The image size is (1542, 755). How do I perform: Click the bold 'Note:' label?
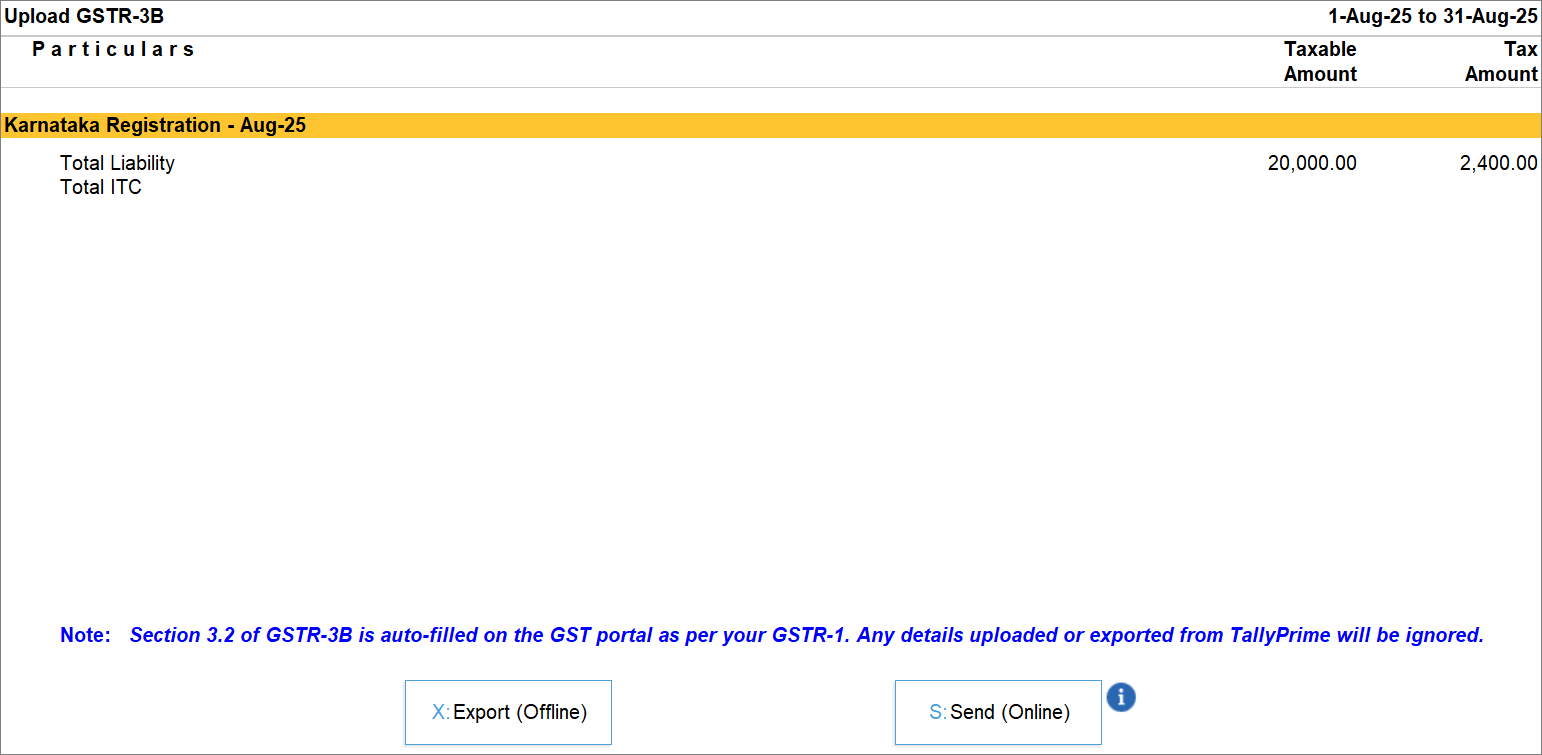click(85, 635)
